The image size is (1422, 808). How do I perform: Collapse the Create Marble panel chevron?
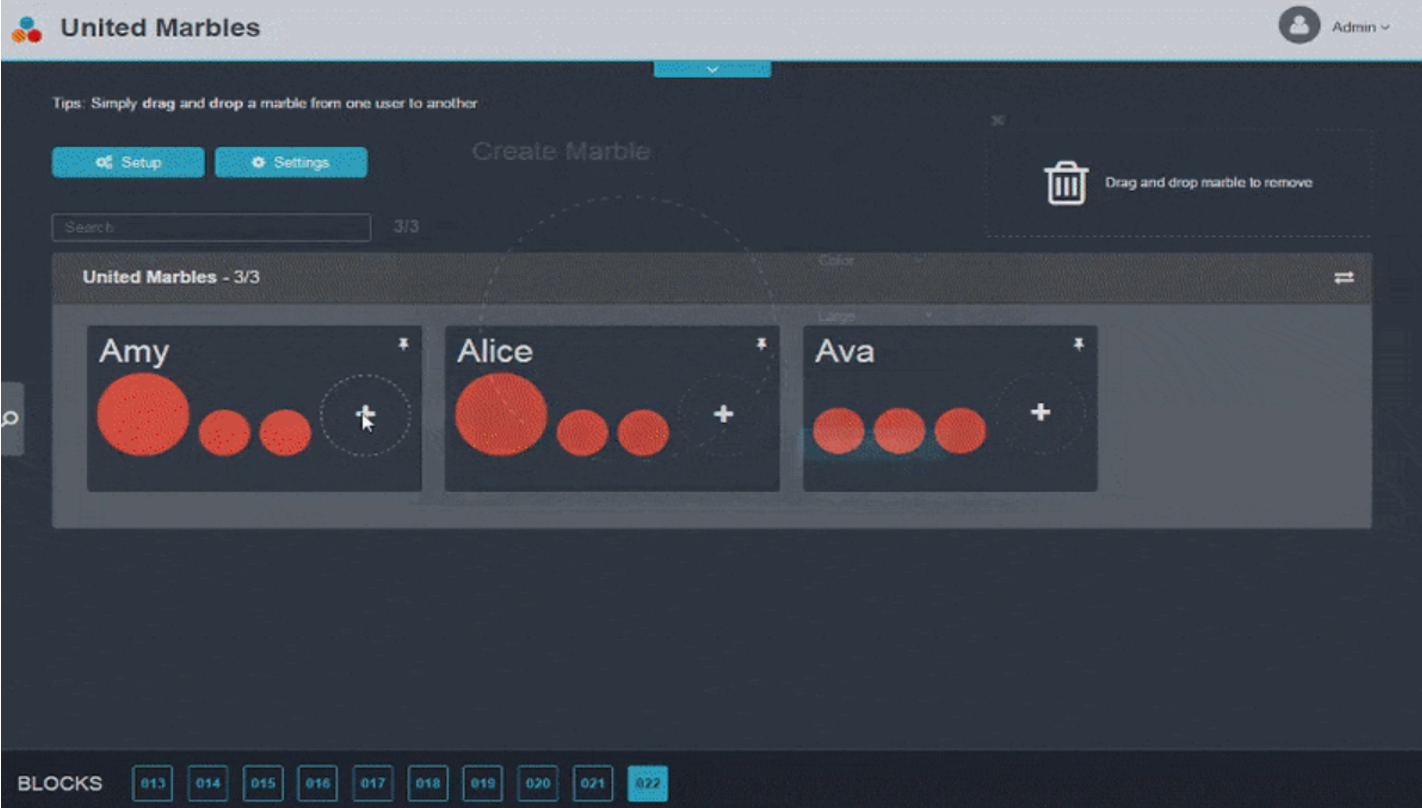coord(712,66)
